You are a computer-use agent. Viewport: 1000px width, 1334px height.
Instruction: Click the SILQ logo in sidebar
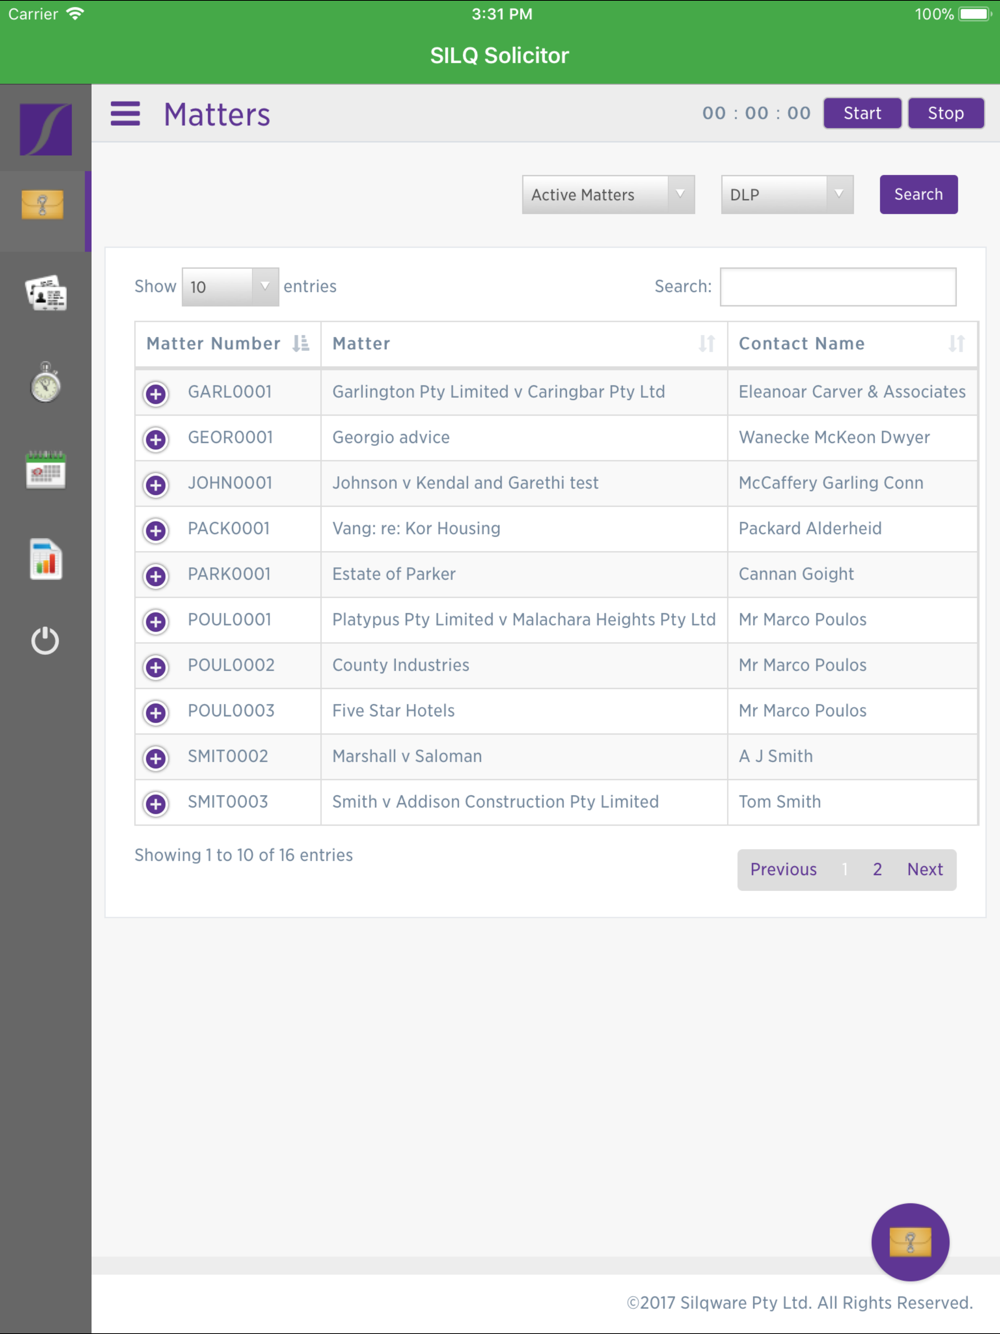tap(45, 129)
